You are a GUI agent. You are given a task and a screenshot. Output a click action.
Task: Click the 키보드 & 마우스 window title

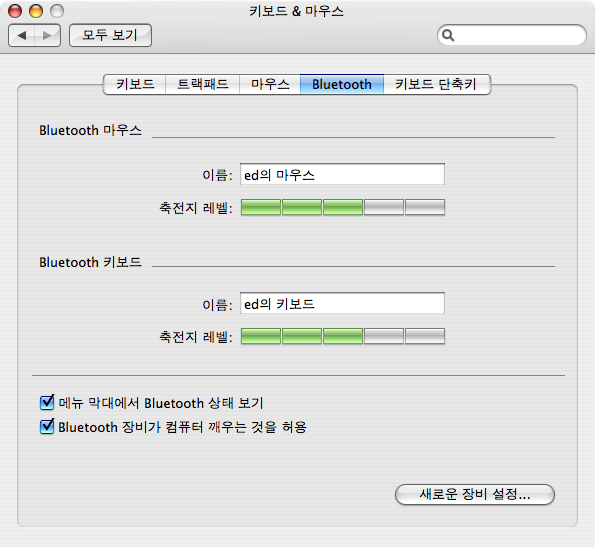296,11
